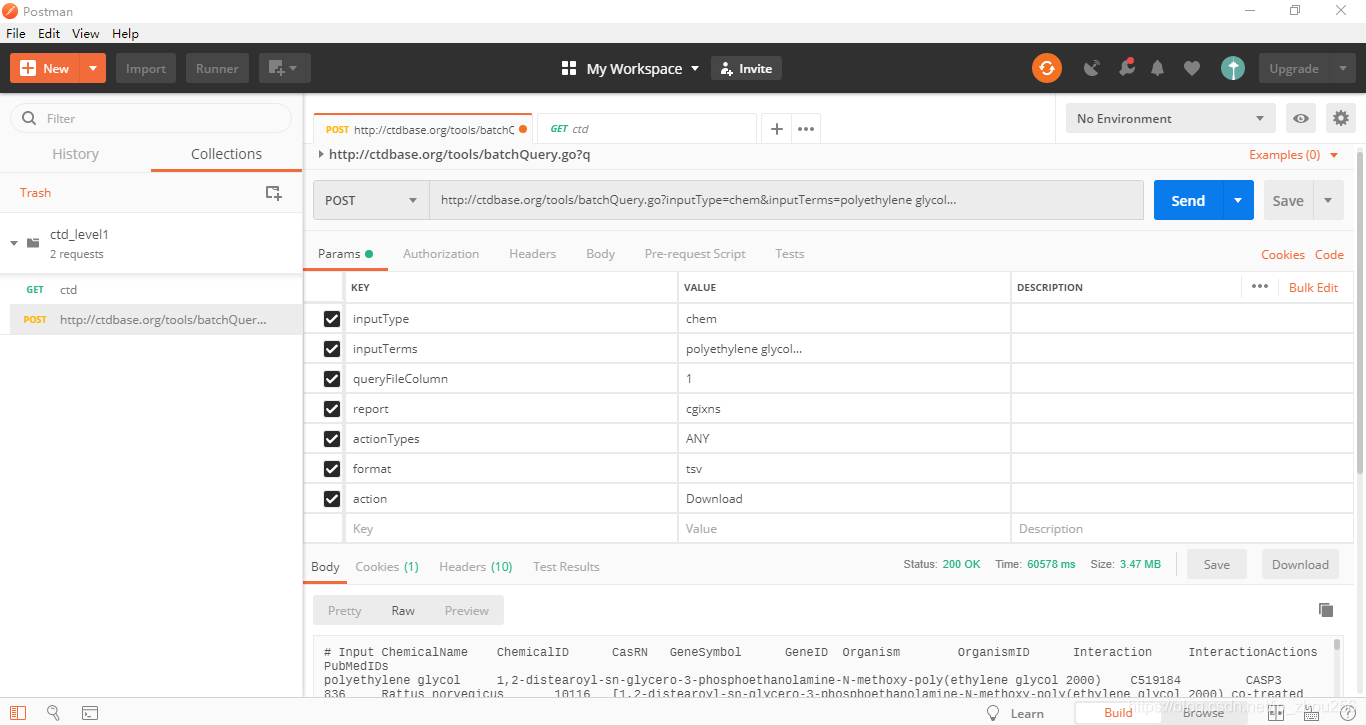Click the request URL input field
Screen dimensions: 1366x725
786,200
